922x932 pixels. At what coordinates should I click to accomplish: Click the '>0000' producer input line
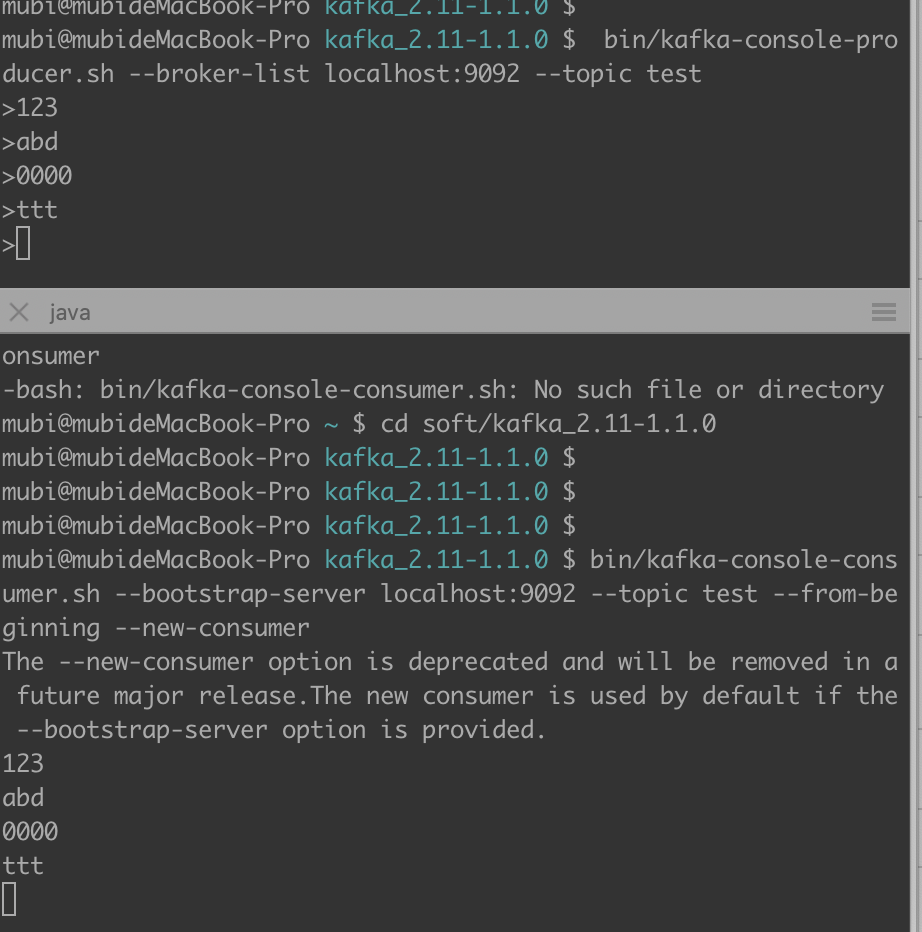point(37,176)
